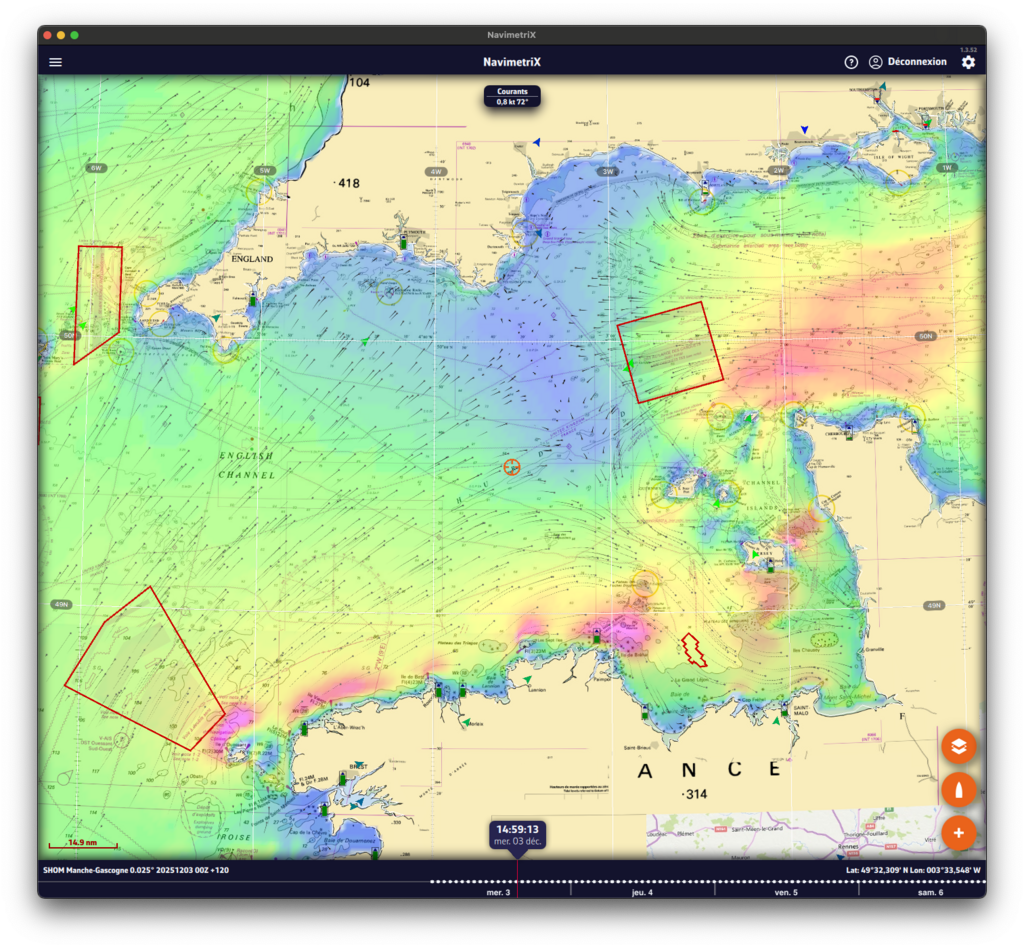Viewport: 1024px width, 948px height.
Task: Jump to jeu. 4 on timeline
Action: (x=643, y=891)
